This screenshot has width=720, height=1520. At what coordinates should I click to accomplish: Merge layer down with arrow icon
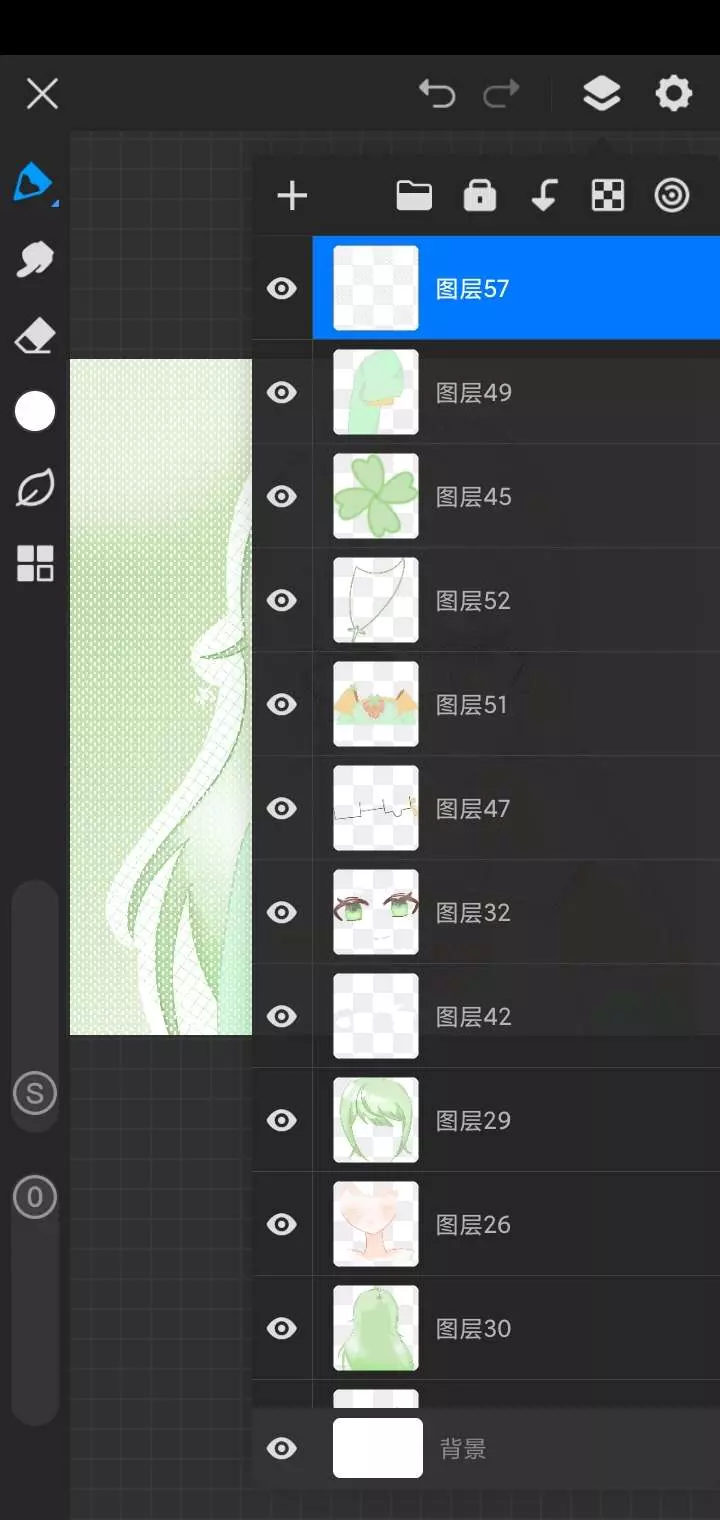[544, 196]
